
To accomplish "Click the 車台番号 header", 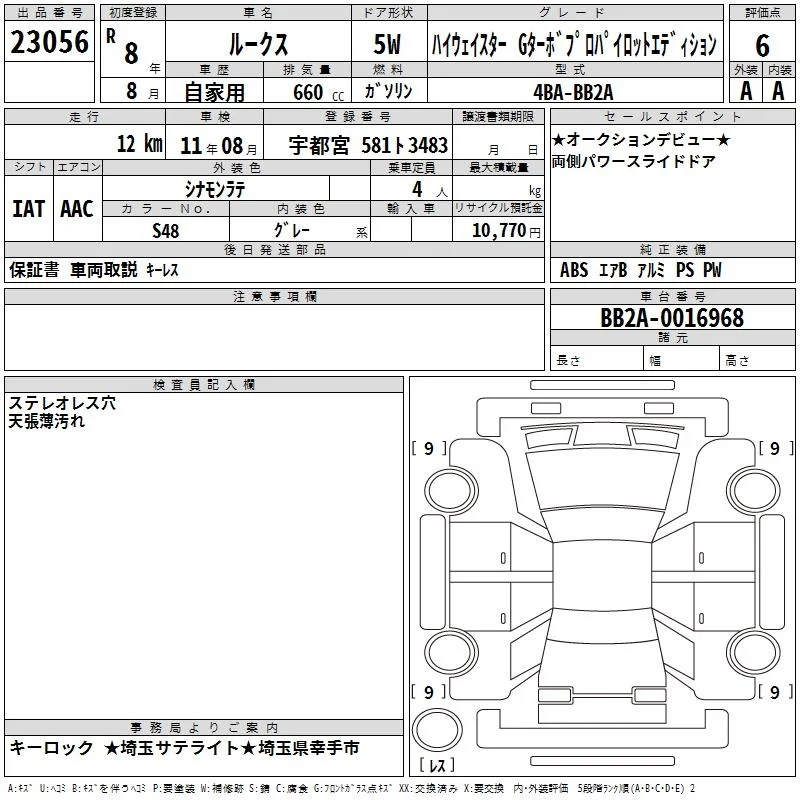I will (672, 296).
